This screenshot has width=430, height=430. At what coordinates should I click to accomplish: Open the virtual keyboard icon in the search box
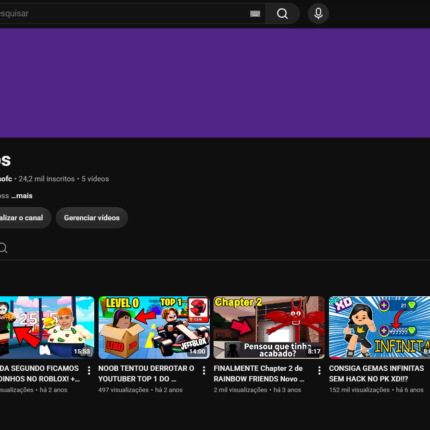255,14
